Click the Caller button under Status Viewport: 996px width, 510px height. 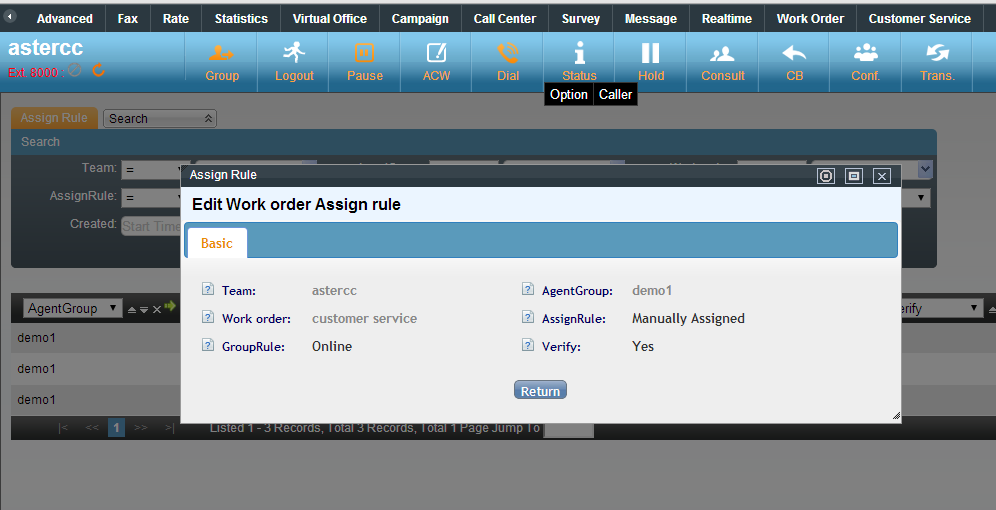[x=615, y=94]
